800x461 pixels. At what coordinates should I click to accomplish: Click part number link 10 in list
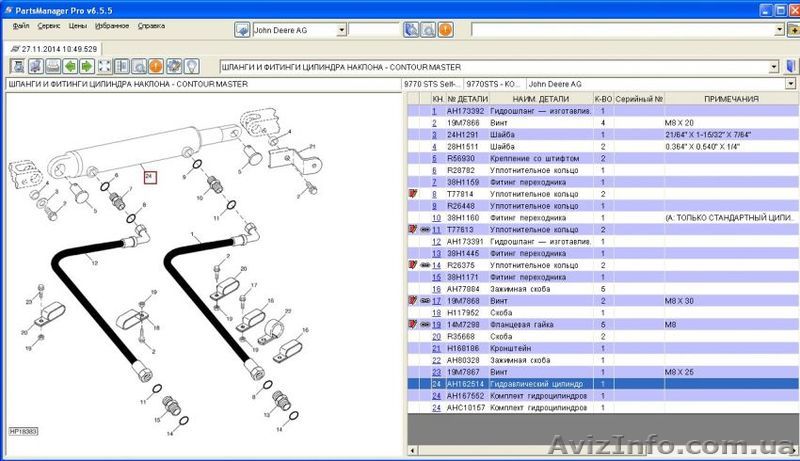[436, 217]
